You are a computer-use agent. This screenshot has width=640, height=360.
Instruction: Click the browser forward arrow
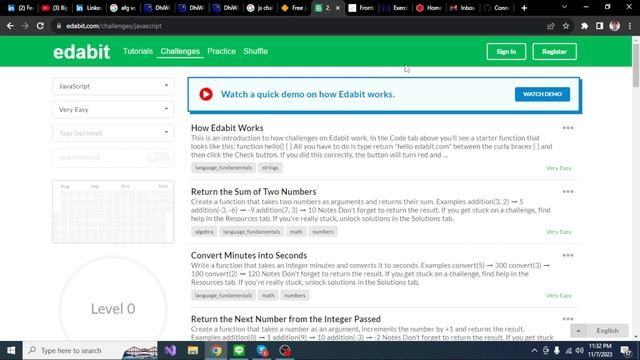pos(25,26)
